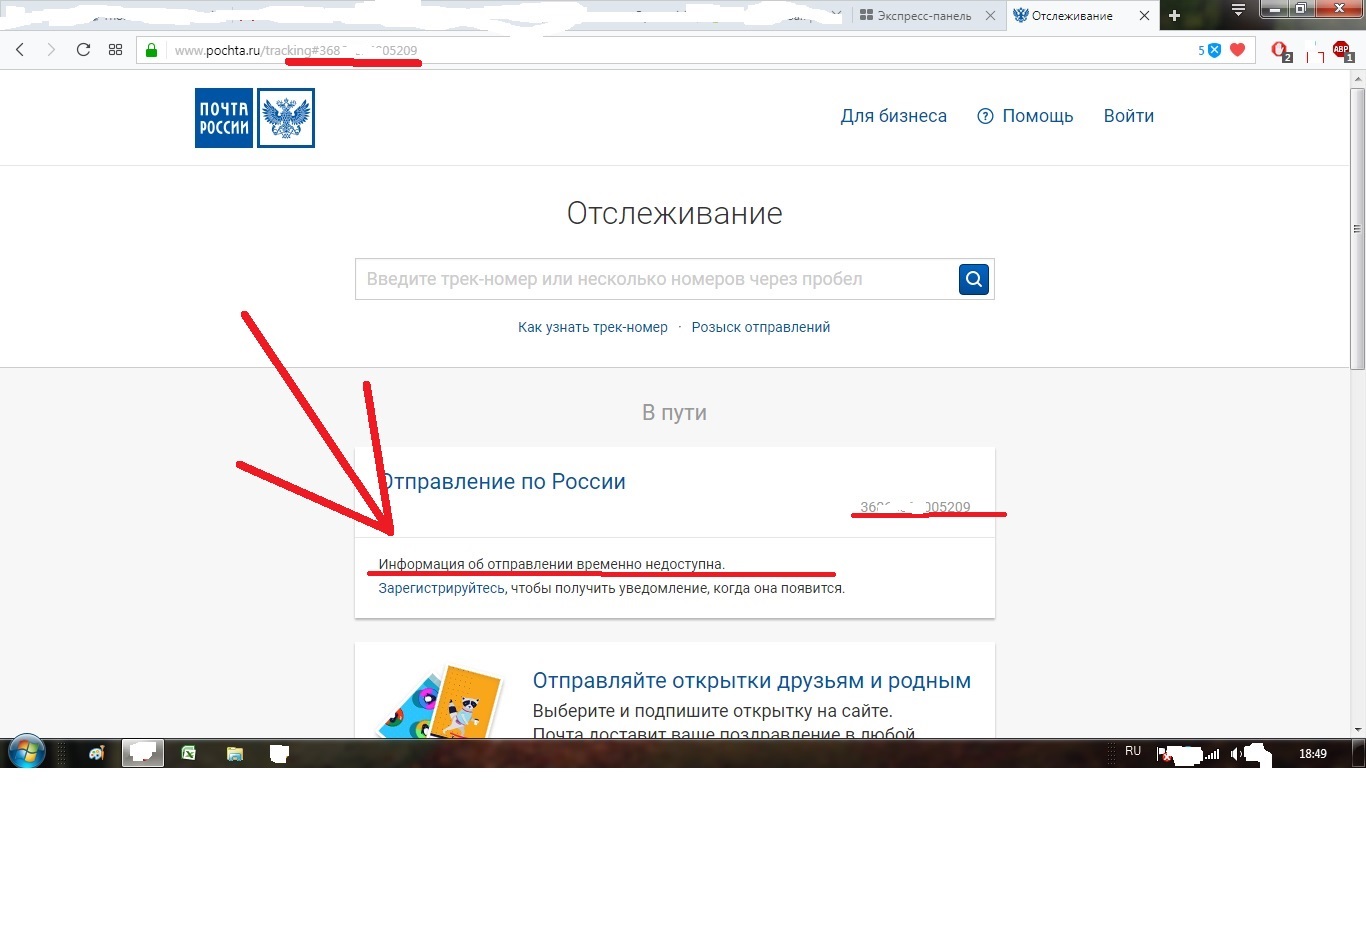Close the Отслеживание tab

pos(1144,16)
